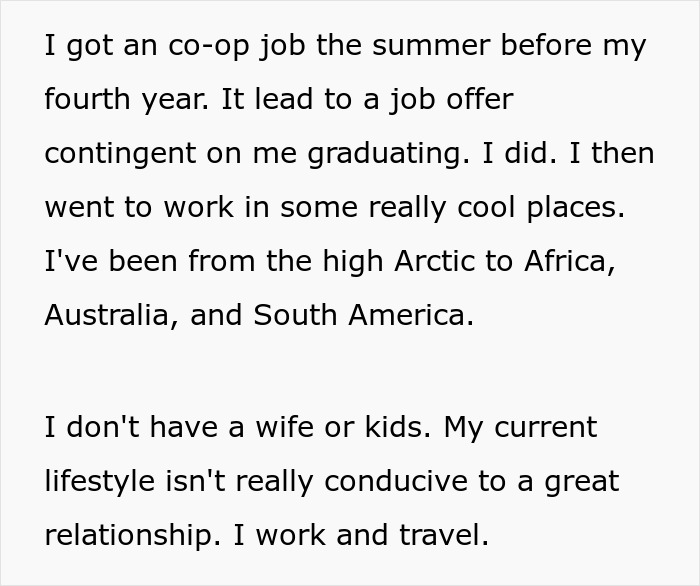Click the word "contingent"
Image resolution: width=700 pixels, height=586 pixels.
tap(122, 154)
